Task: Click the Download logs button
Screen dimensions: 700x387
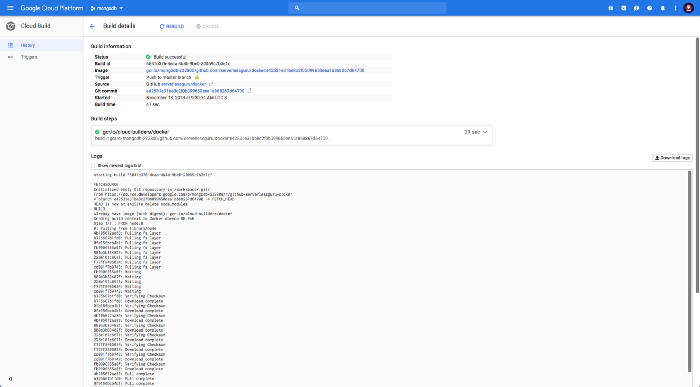Action: (x=672, y=158)
